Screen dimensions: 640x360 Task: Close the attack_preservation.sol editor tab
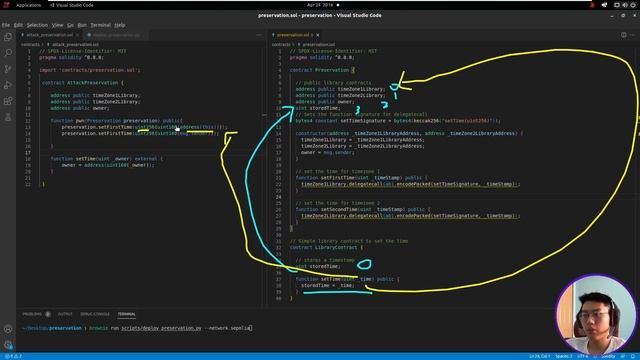click(x=77, y=35)
